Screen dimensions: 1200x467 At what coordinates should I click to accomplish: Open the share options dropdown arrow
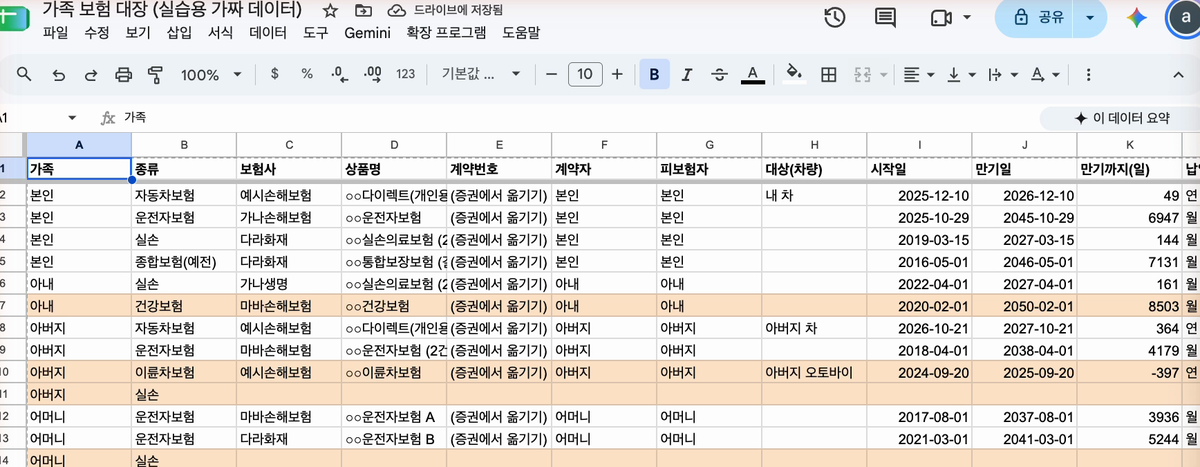tap(1090, 18)
